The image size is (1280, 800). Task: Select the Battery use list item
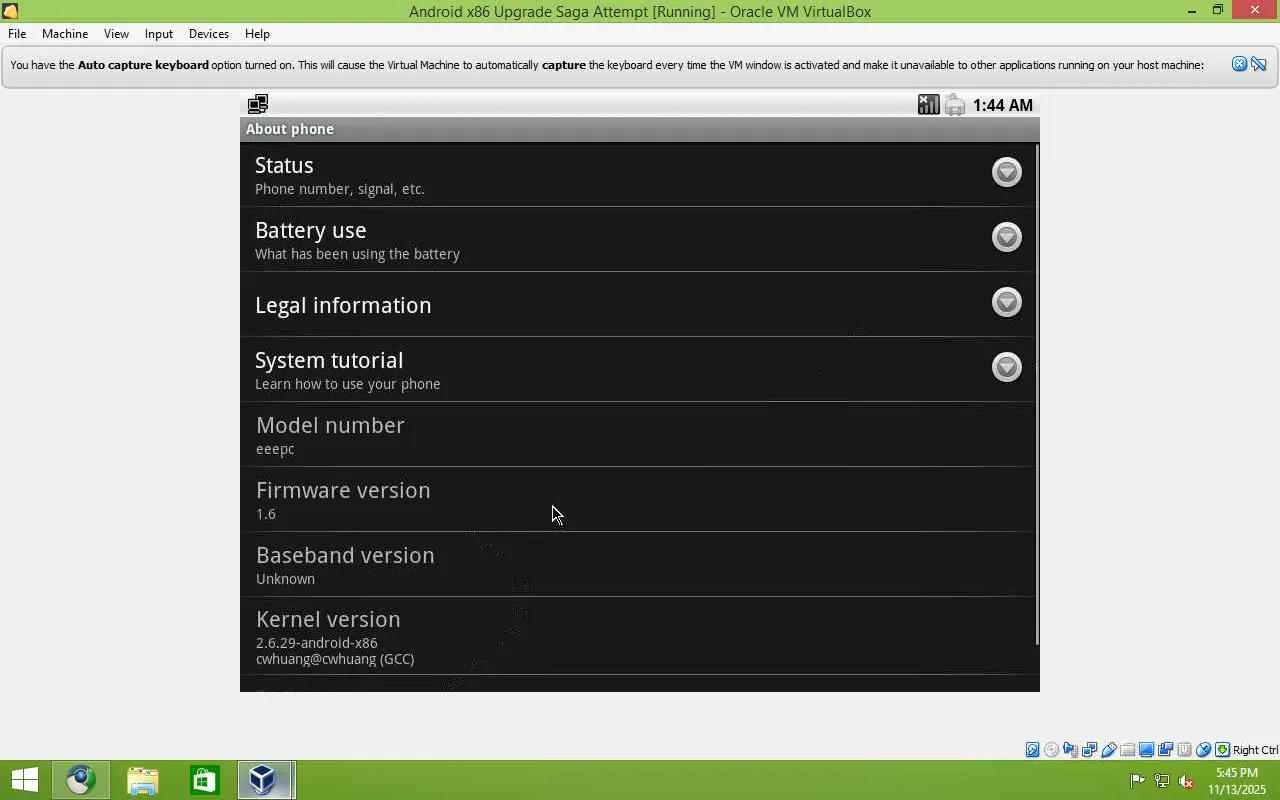[x=637, y=240]
